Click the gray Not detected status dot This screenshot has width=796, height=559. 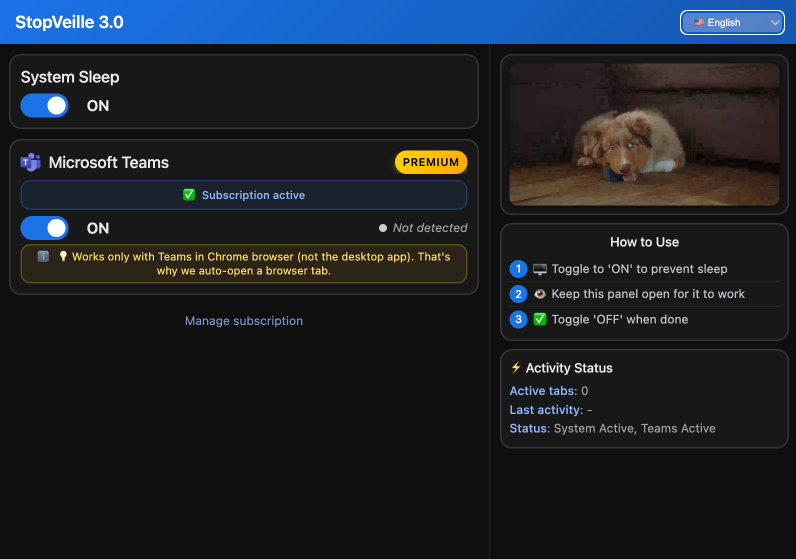(x=383, y=228)
